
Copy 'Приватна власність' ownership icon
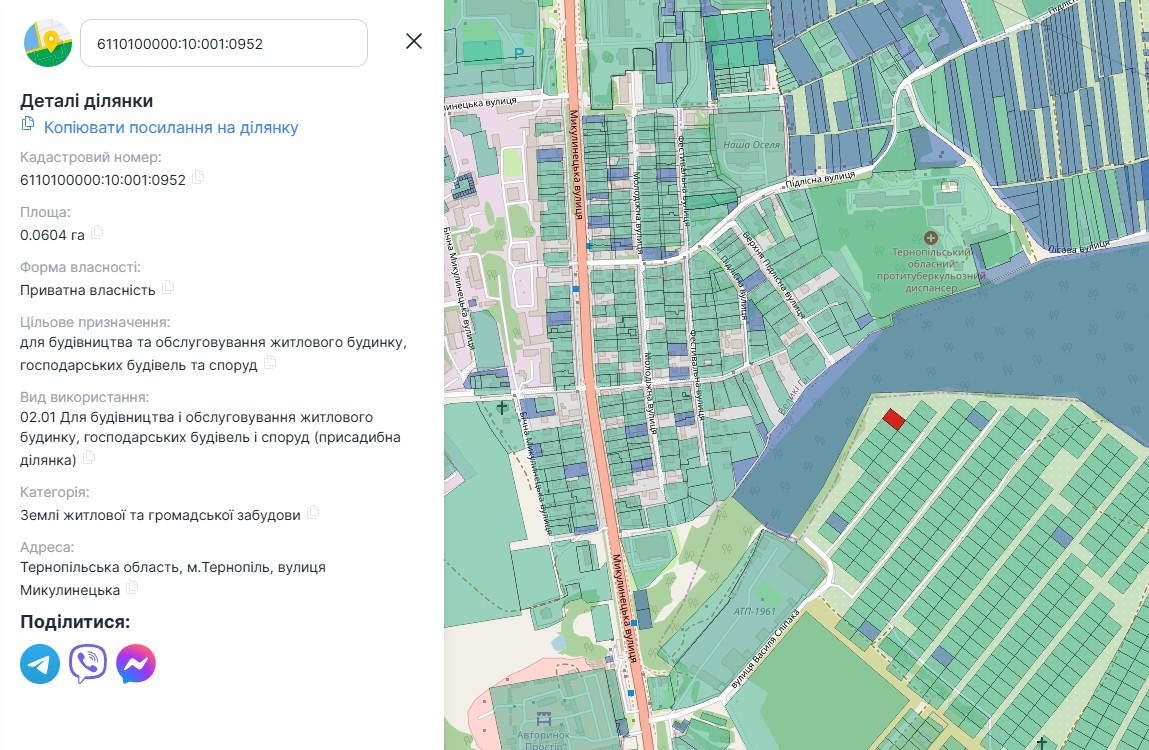click(168, 287)
